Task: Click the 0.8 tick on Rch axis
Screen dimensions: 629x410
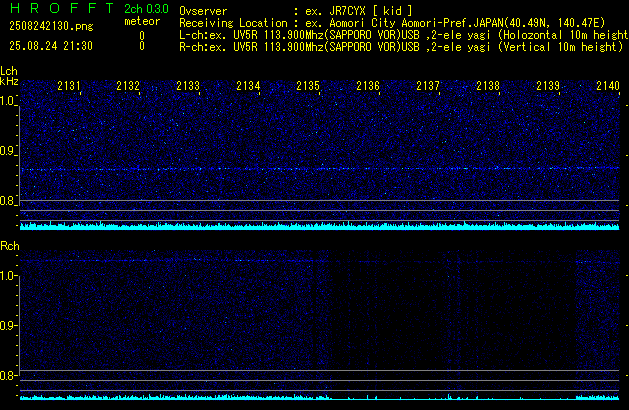Action: tap(7, 375)
